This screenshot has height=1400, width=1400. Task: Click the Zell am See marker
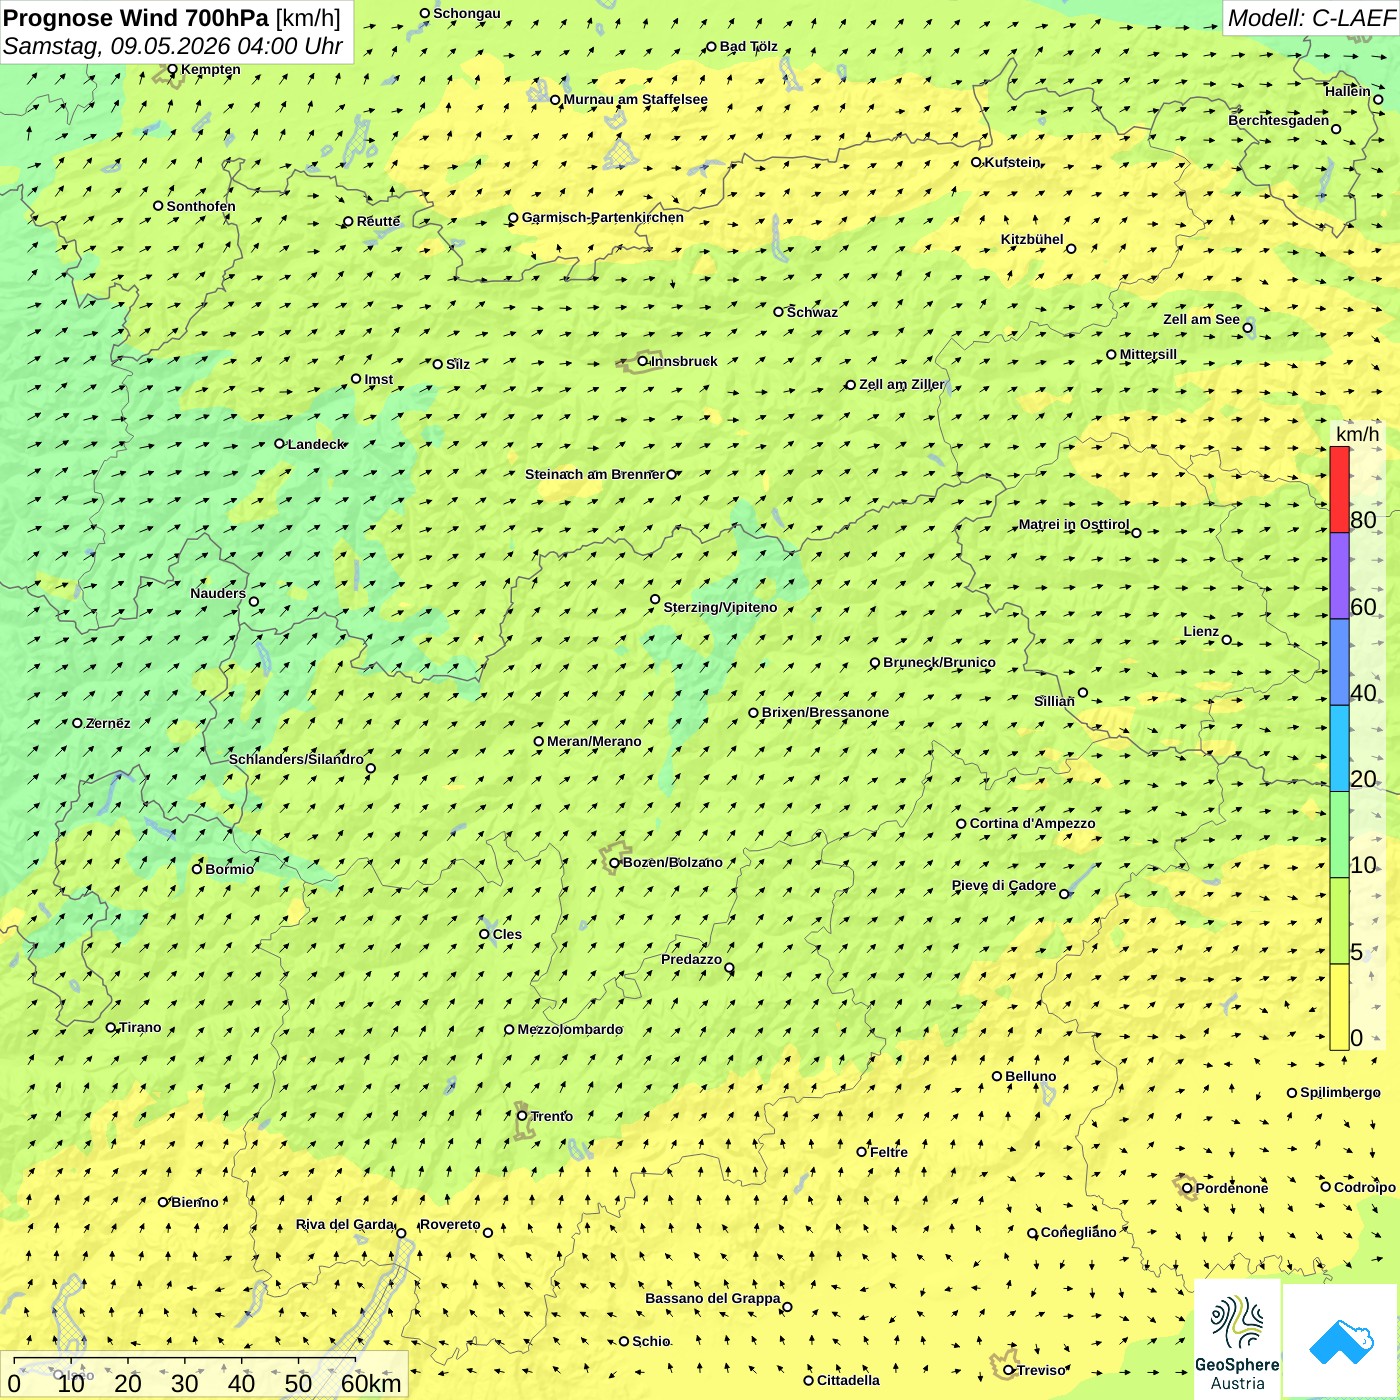[x=1247, y=327]
